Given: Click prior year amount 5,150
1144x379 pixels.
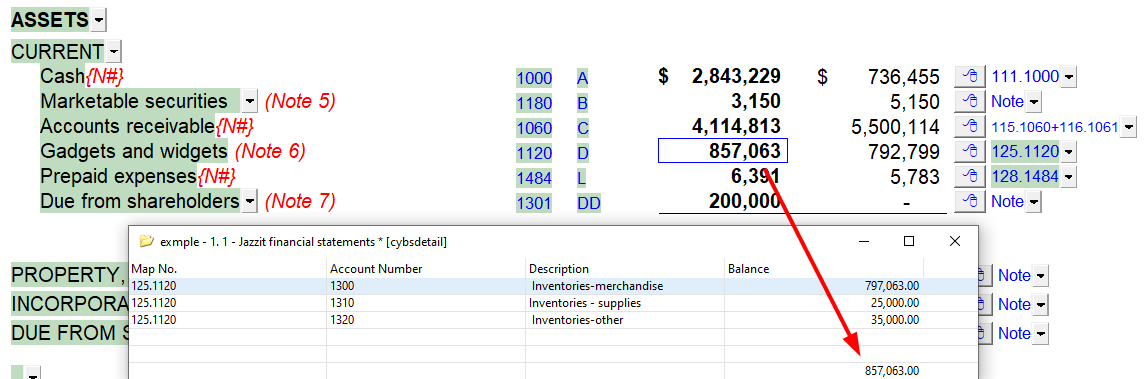Looking at the screenshot, I should click(x=914, y=102).
